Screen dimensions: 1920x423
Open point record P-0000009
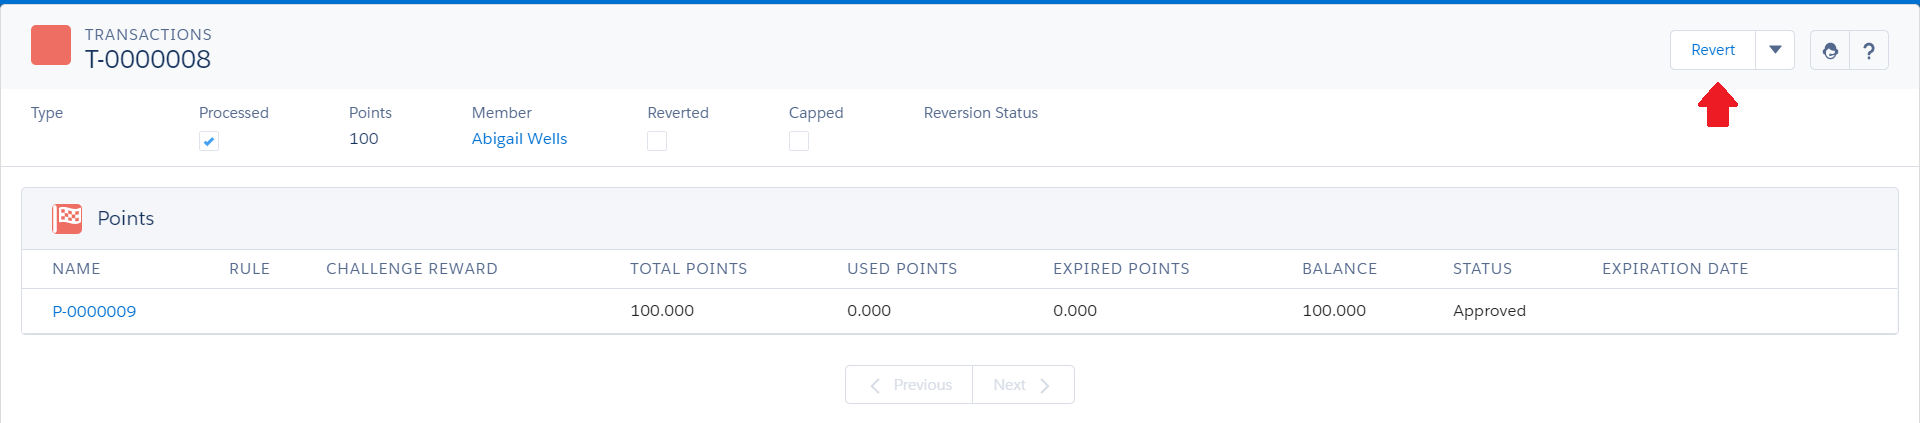pyautogui.click(x=94, y=311)
